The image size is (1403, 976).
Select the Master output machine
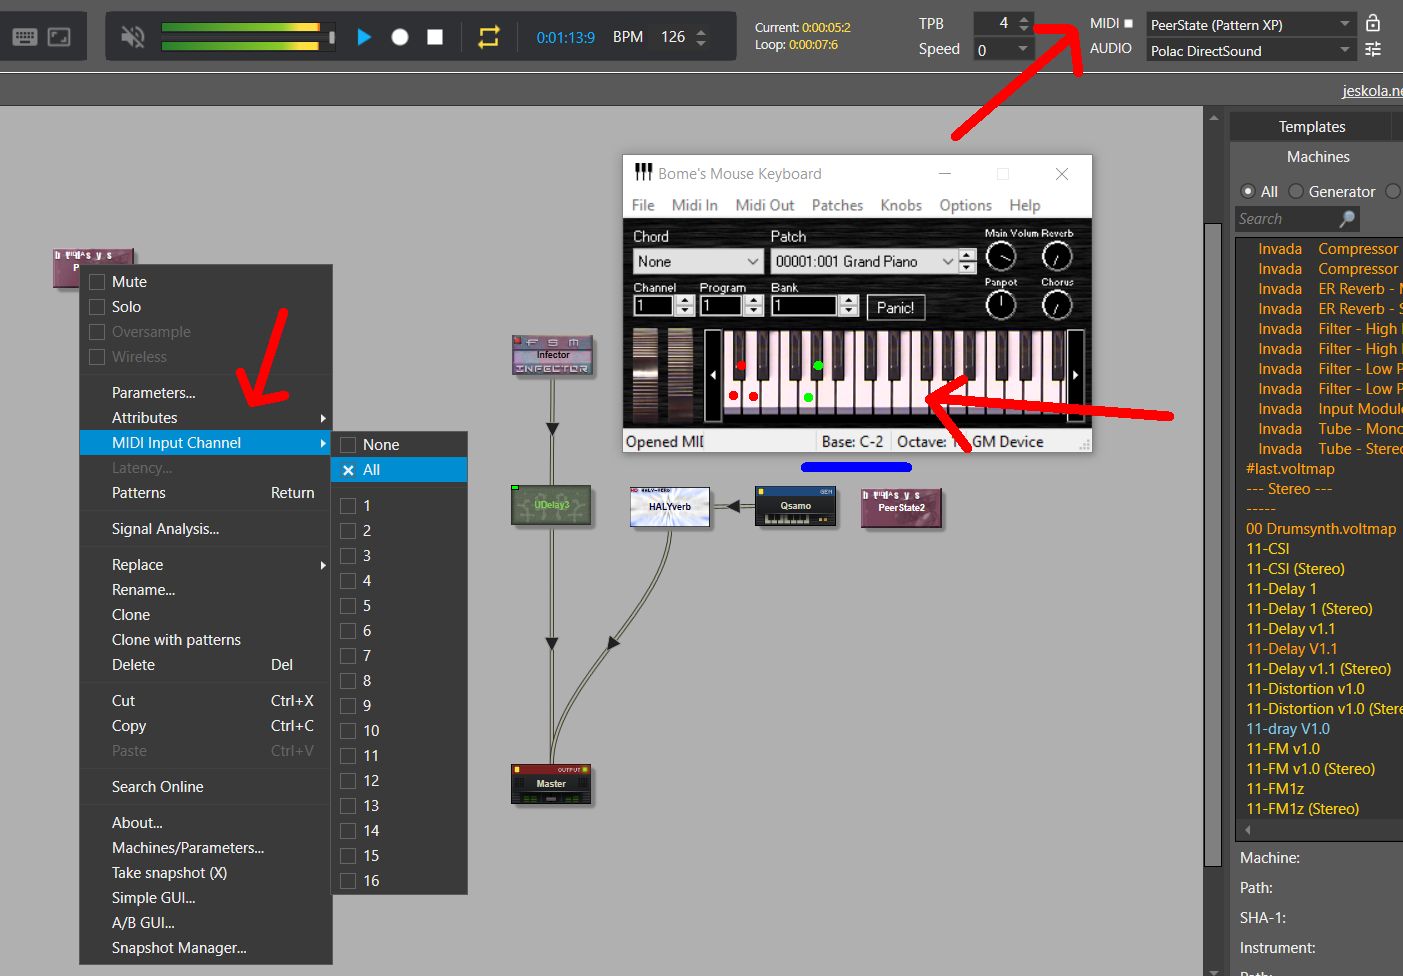tap(551, 784)
